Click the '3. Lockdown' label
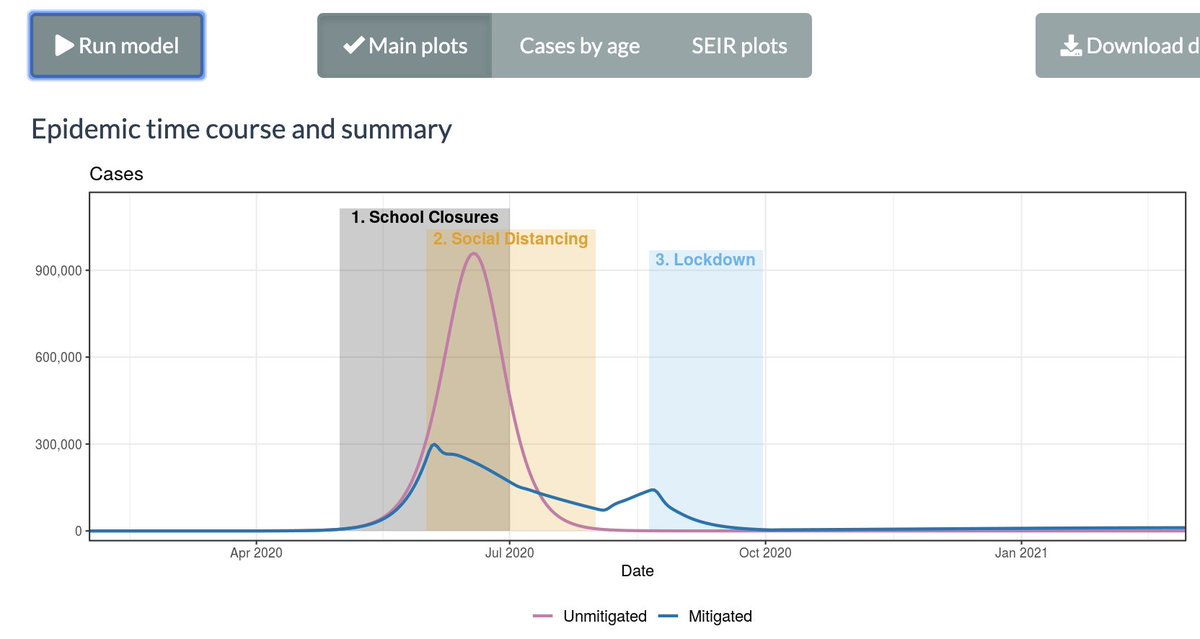Viewport: 1200px width, 639px height. tap(705, 260)
